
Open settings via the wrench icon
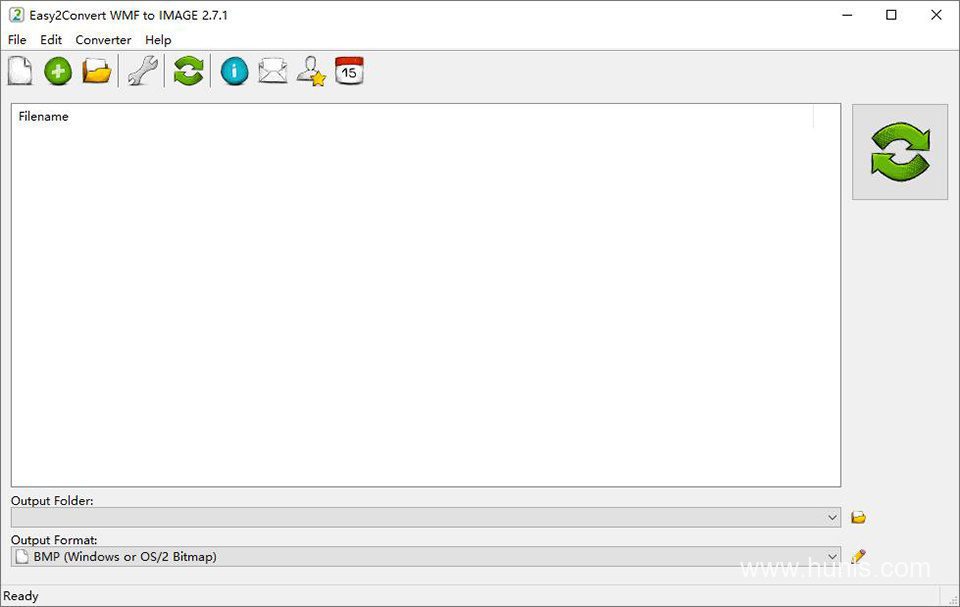click(143, 71)
